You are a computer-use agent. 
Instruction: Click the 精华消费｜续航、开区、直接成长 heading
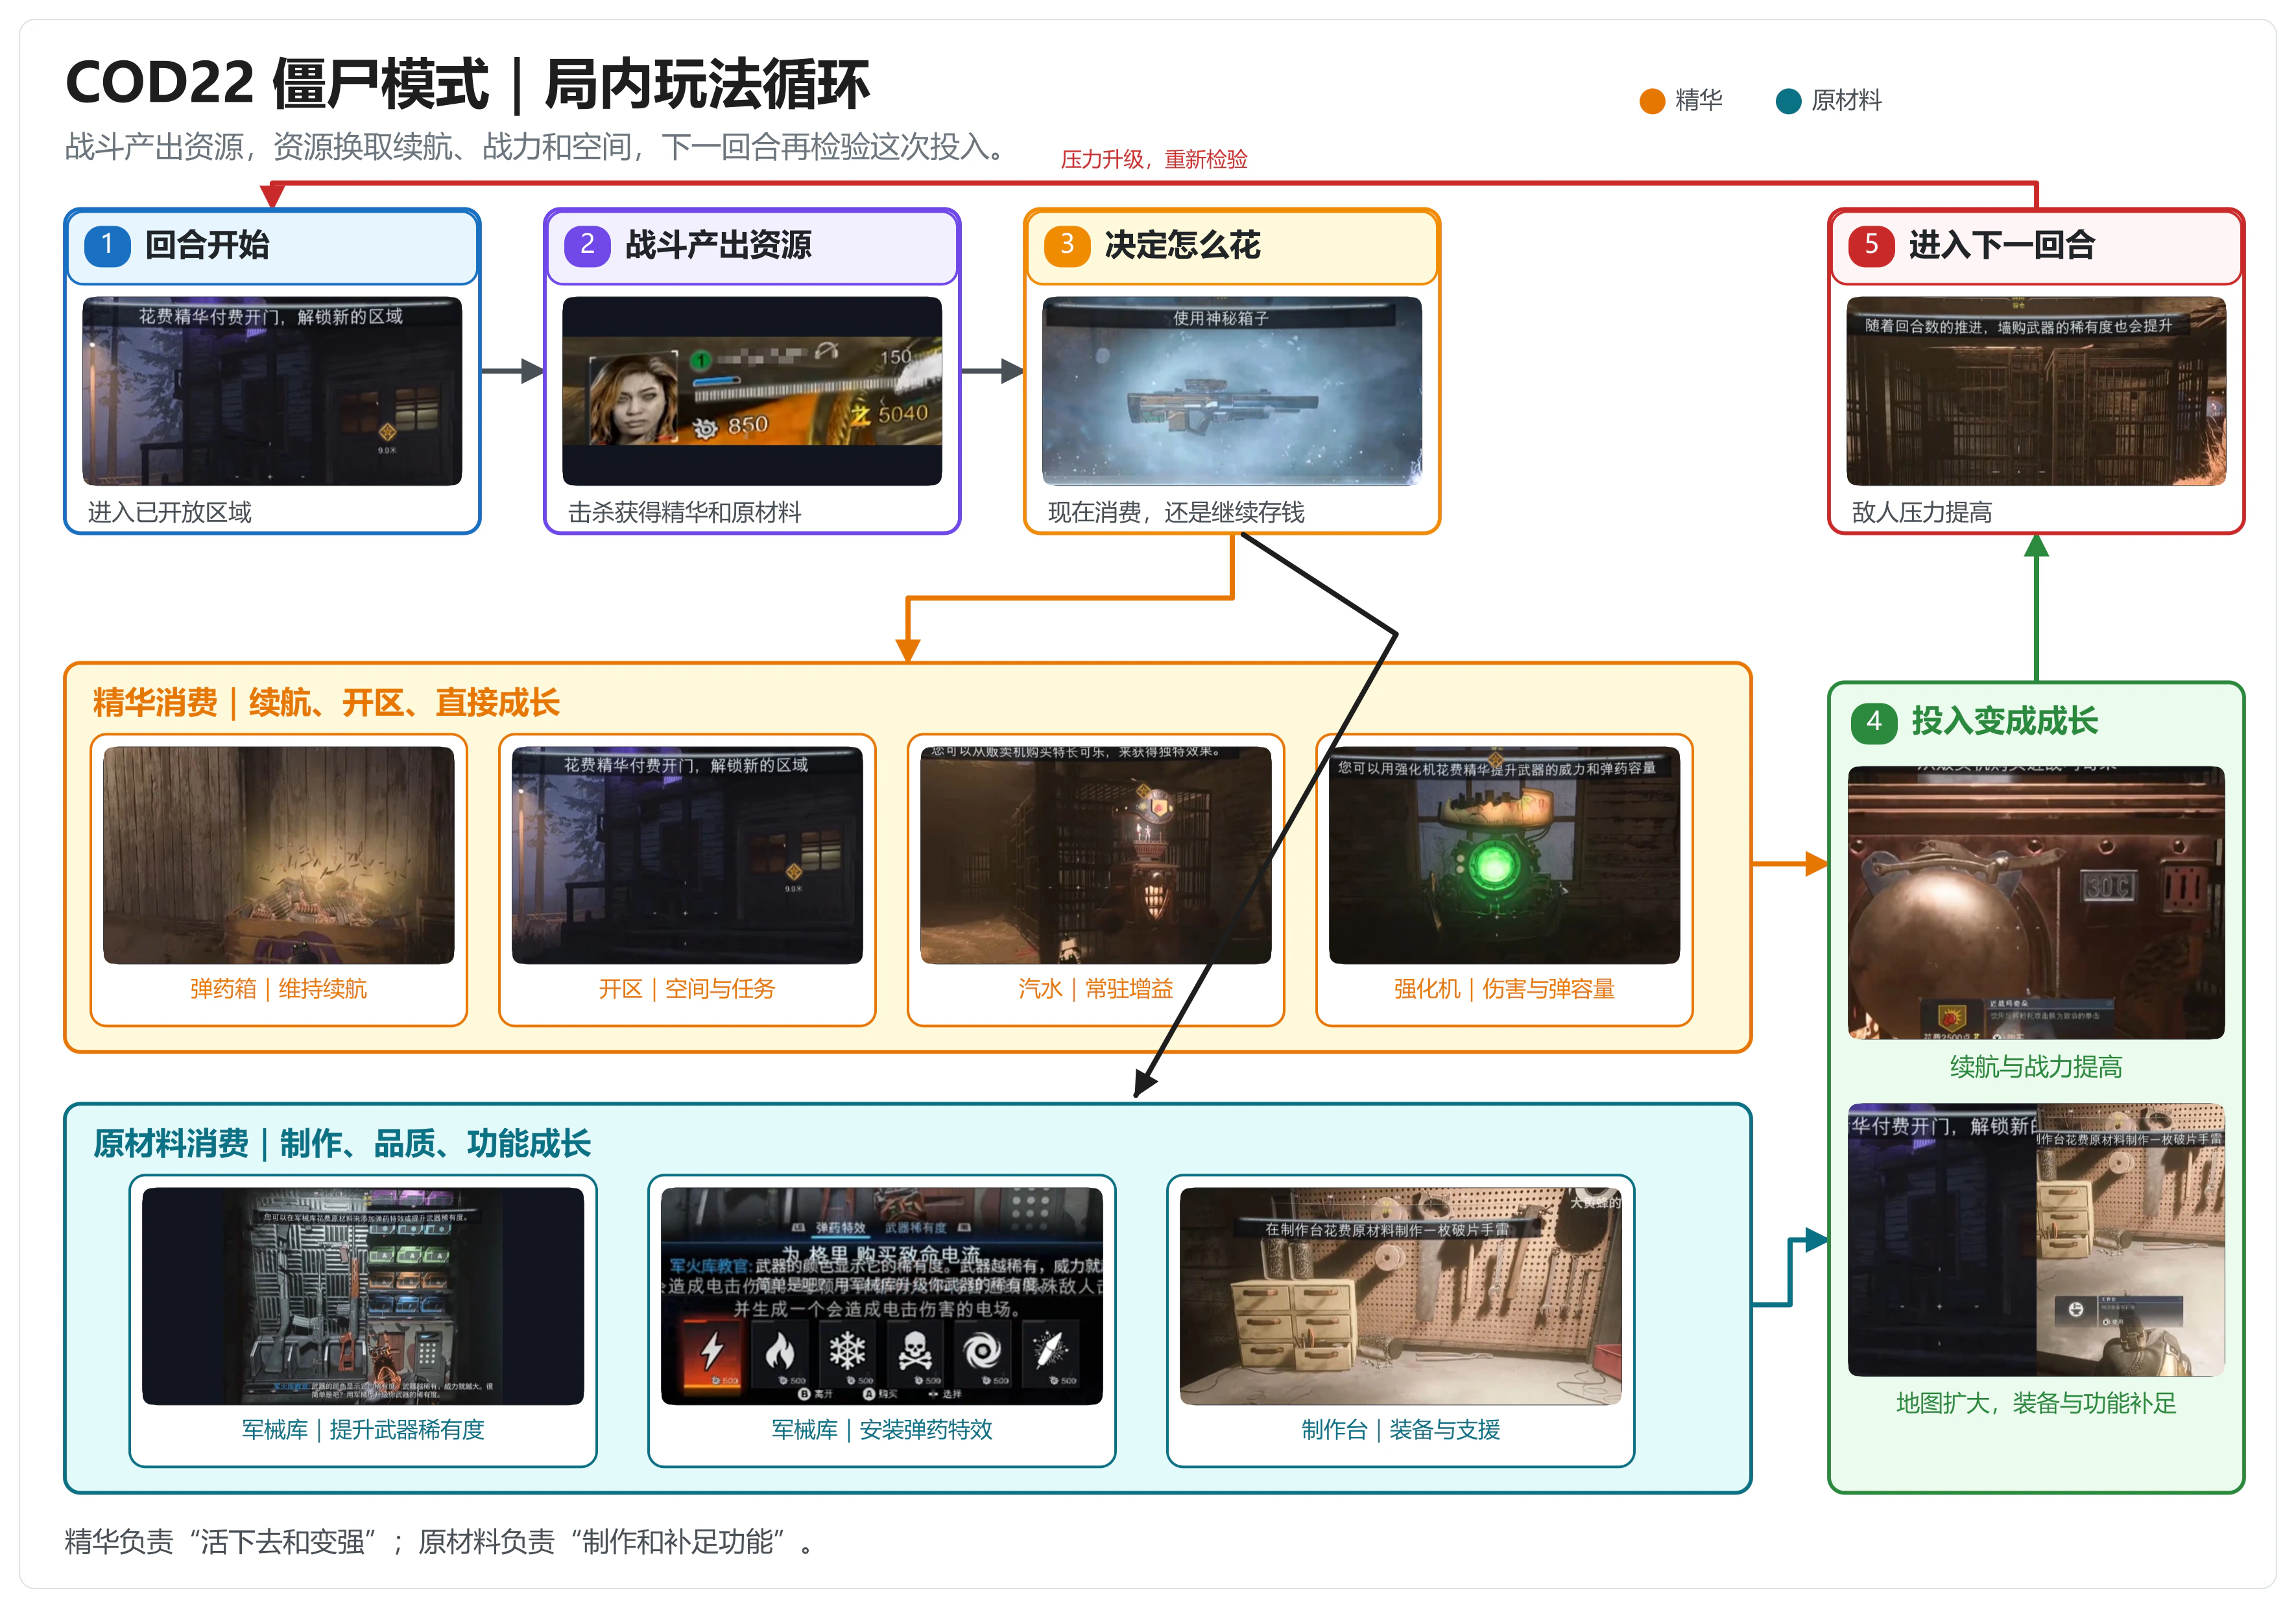click(326, 702)
